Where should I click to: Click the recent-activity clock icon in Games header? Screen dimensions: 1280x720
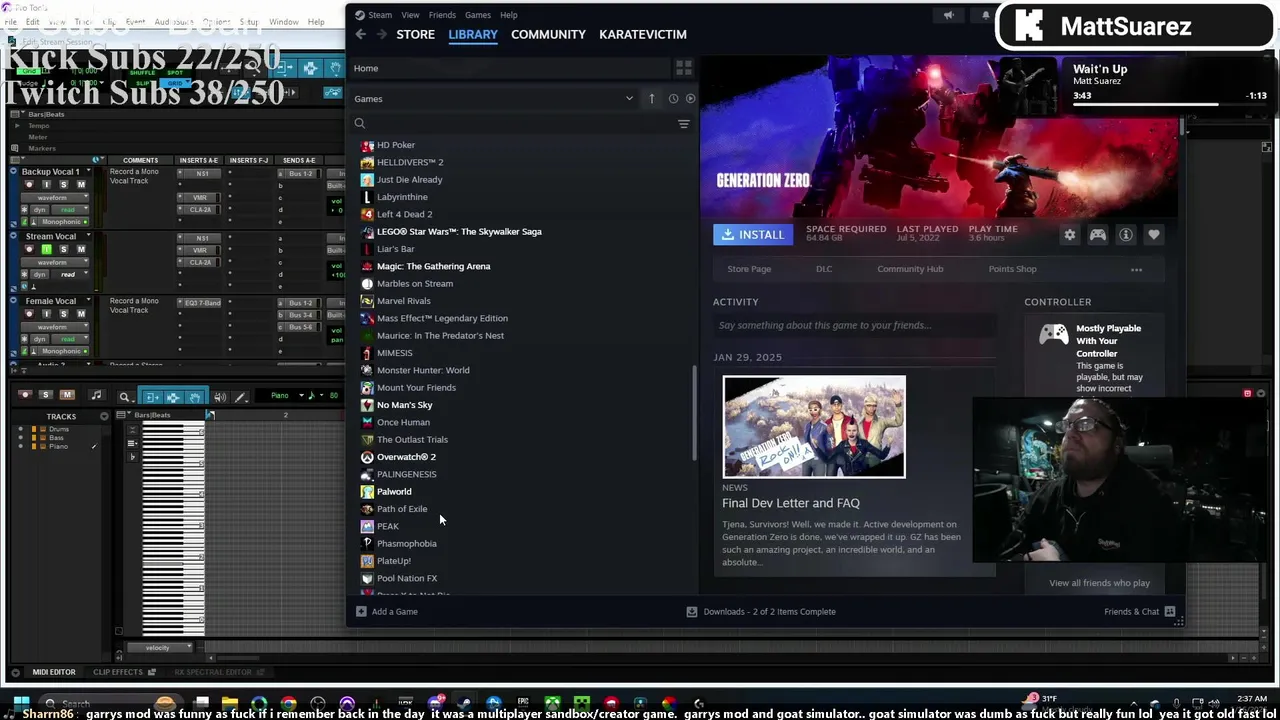(x=673, y=99)
